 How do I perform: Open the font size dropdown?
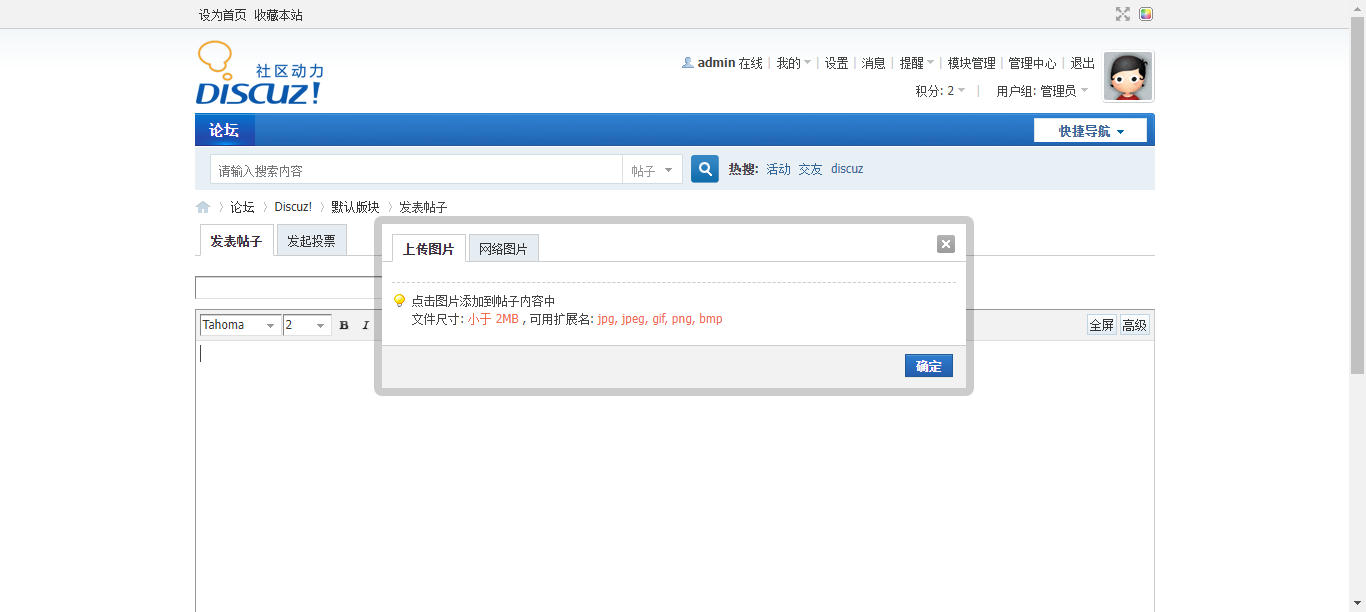306,325
